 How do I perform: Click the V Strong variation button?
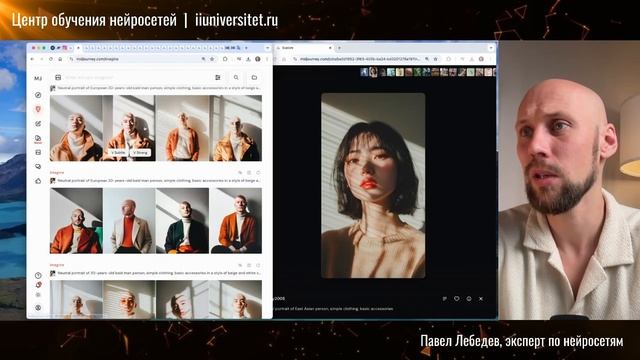(140, 152)
